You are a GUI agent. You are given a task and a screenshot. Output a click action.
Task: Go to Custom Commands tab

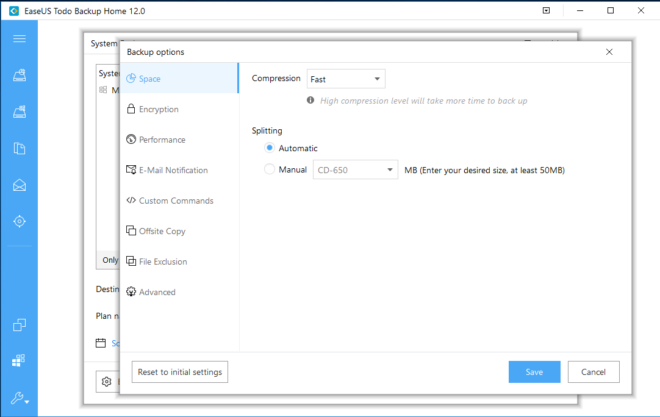click(x=179, y=200)
